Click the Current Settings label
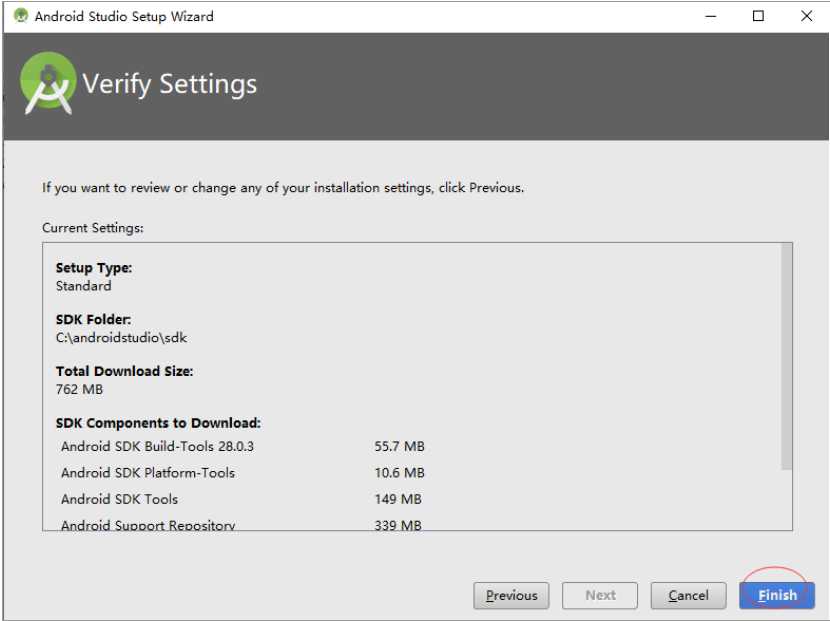Screen dimensions: 830x621 [x=93, y=228]
